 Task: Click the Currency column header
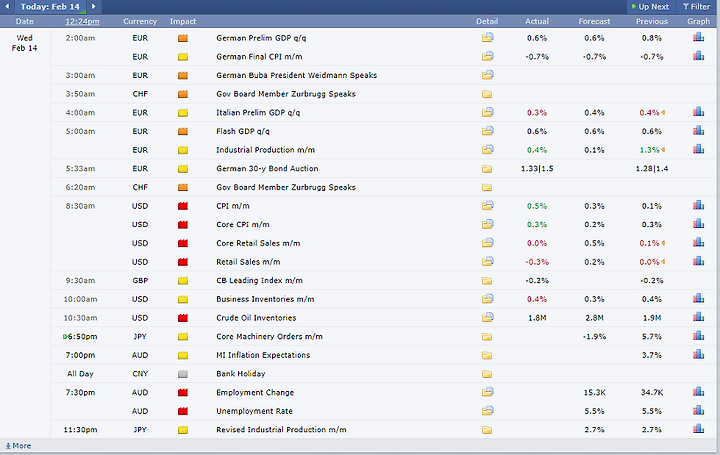[140, 22]
